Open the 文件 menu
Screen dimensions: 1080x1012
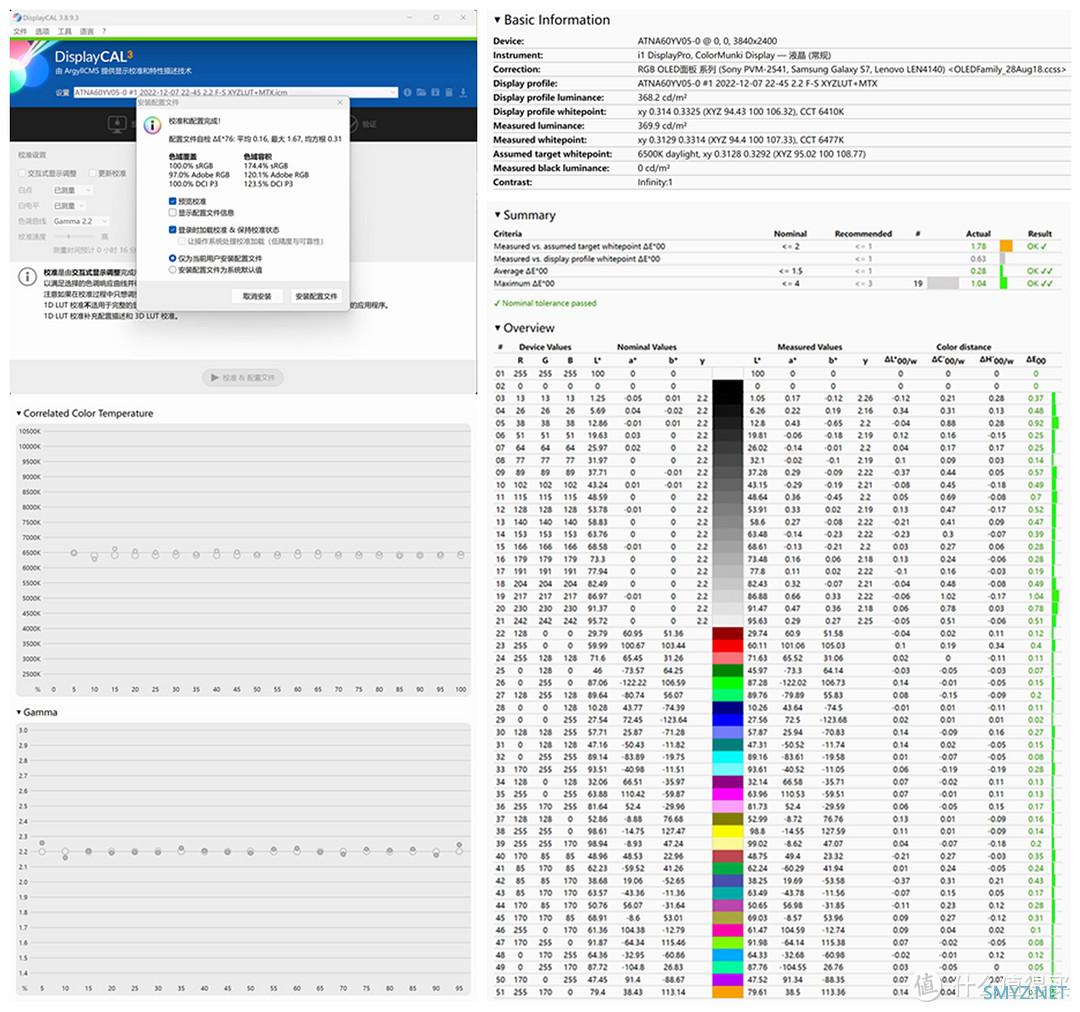tap(20, 31)
